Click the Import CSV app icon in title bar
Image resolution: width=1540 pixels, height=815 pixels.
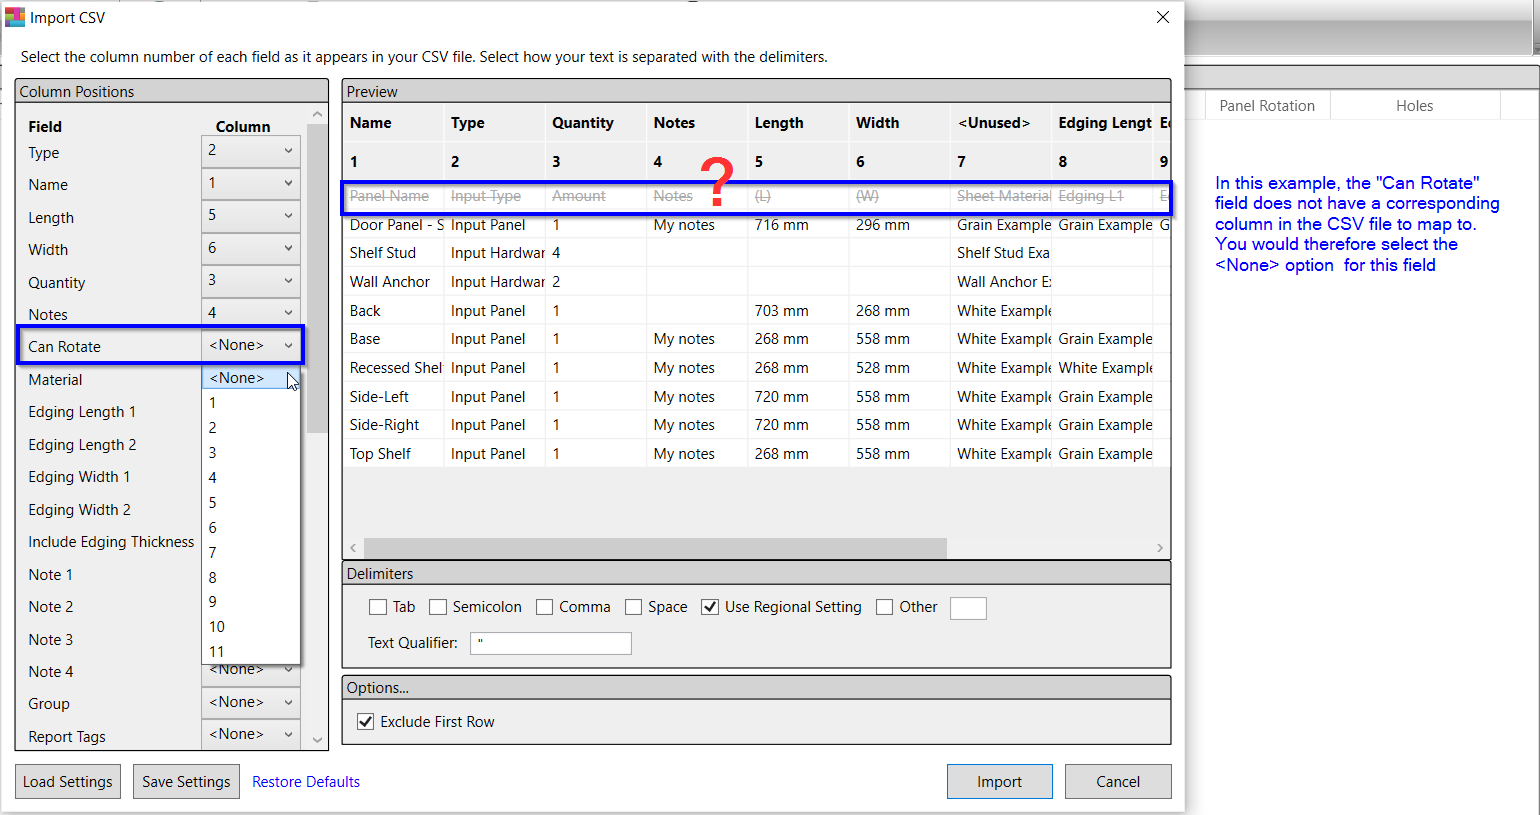coord(15,17)
